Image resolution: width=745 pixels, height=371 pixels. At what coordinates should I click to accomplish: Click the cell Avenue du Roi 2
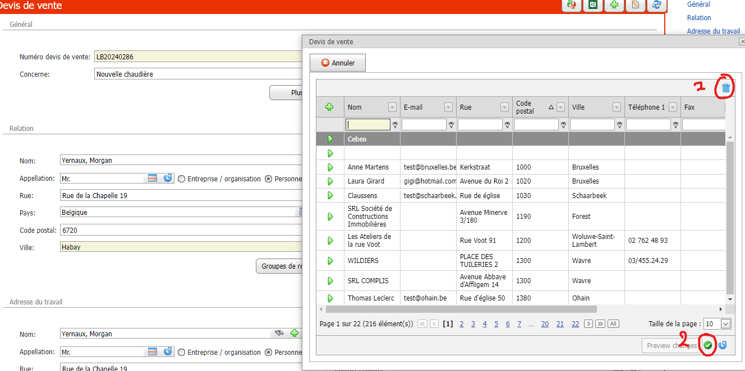[484, 181]
